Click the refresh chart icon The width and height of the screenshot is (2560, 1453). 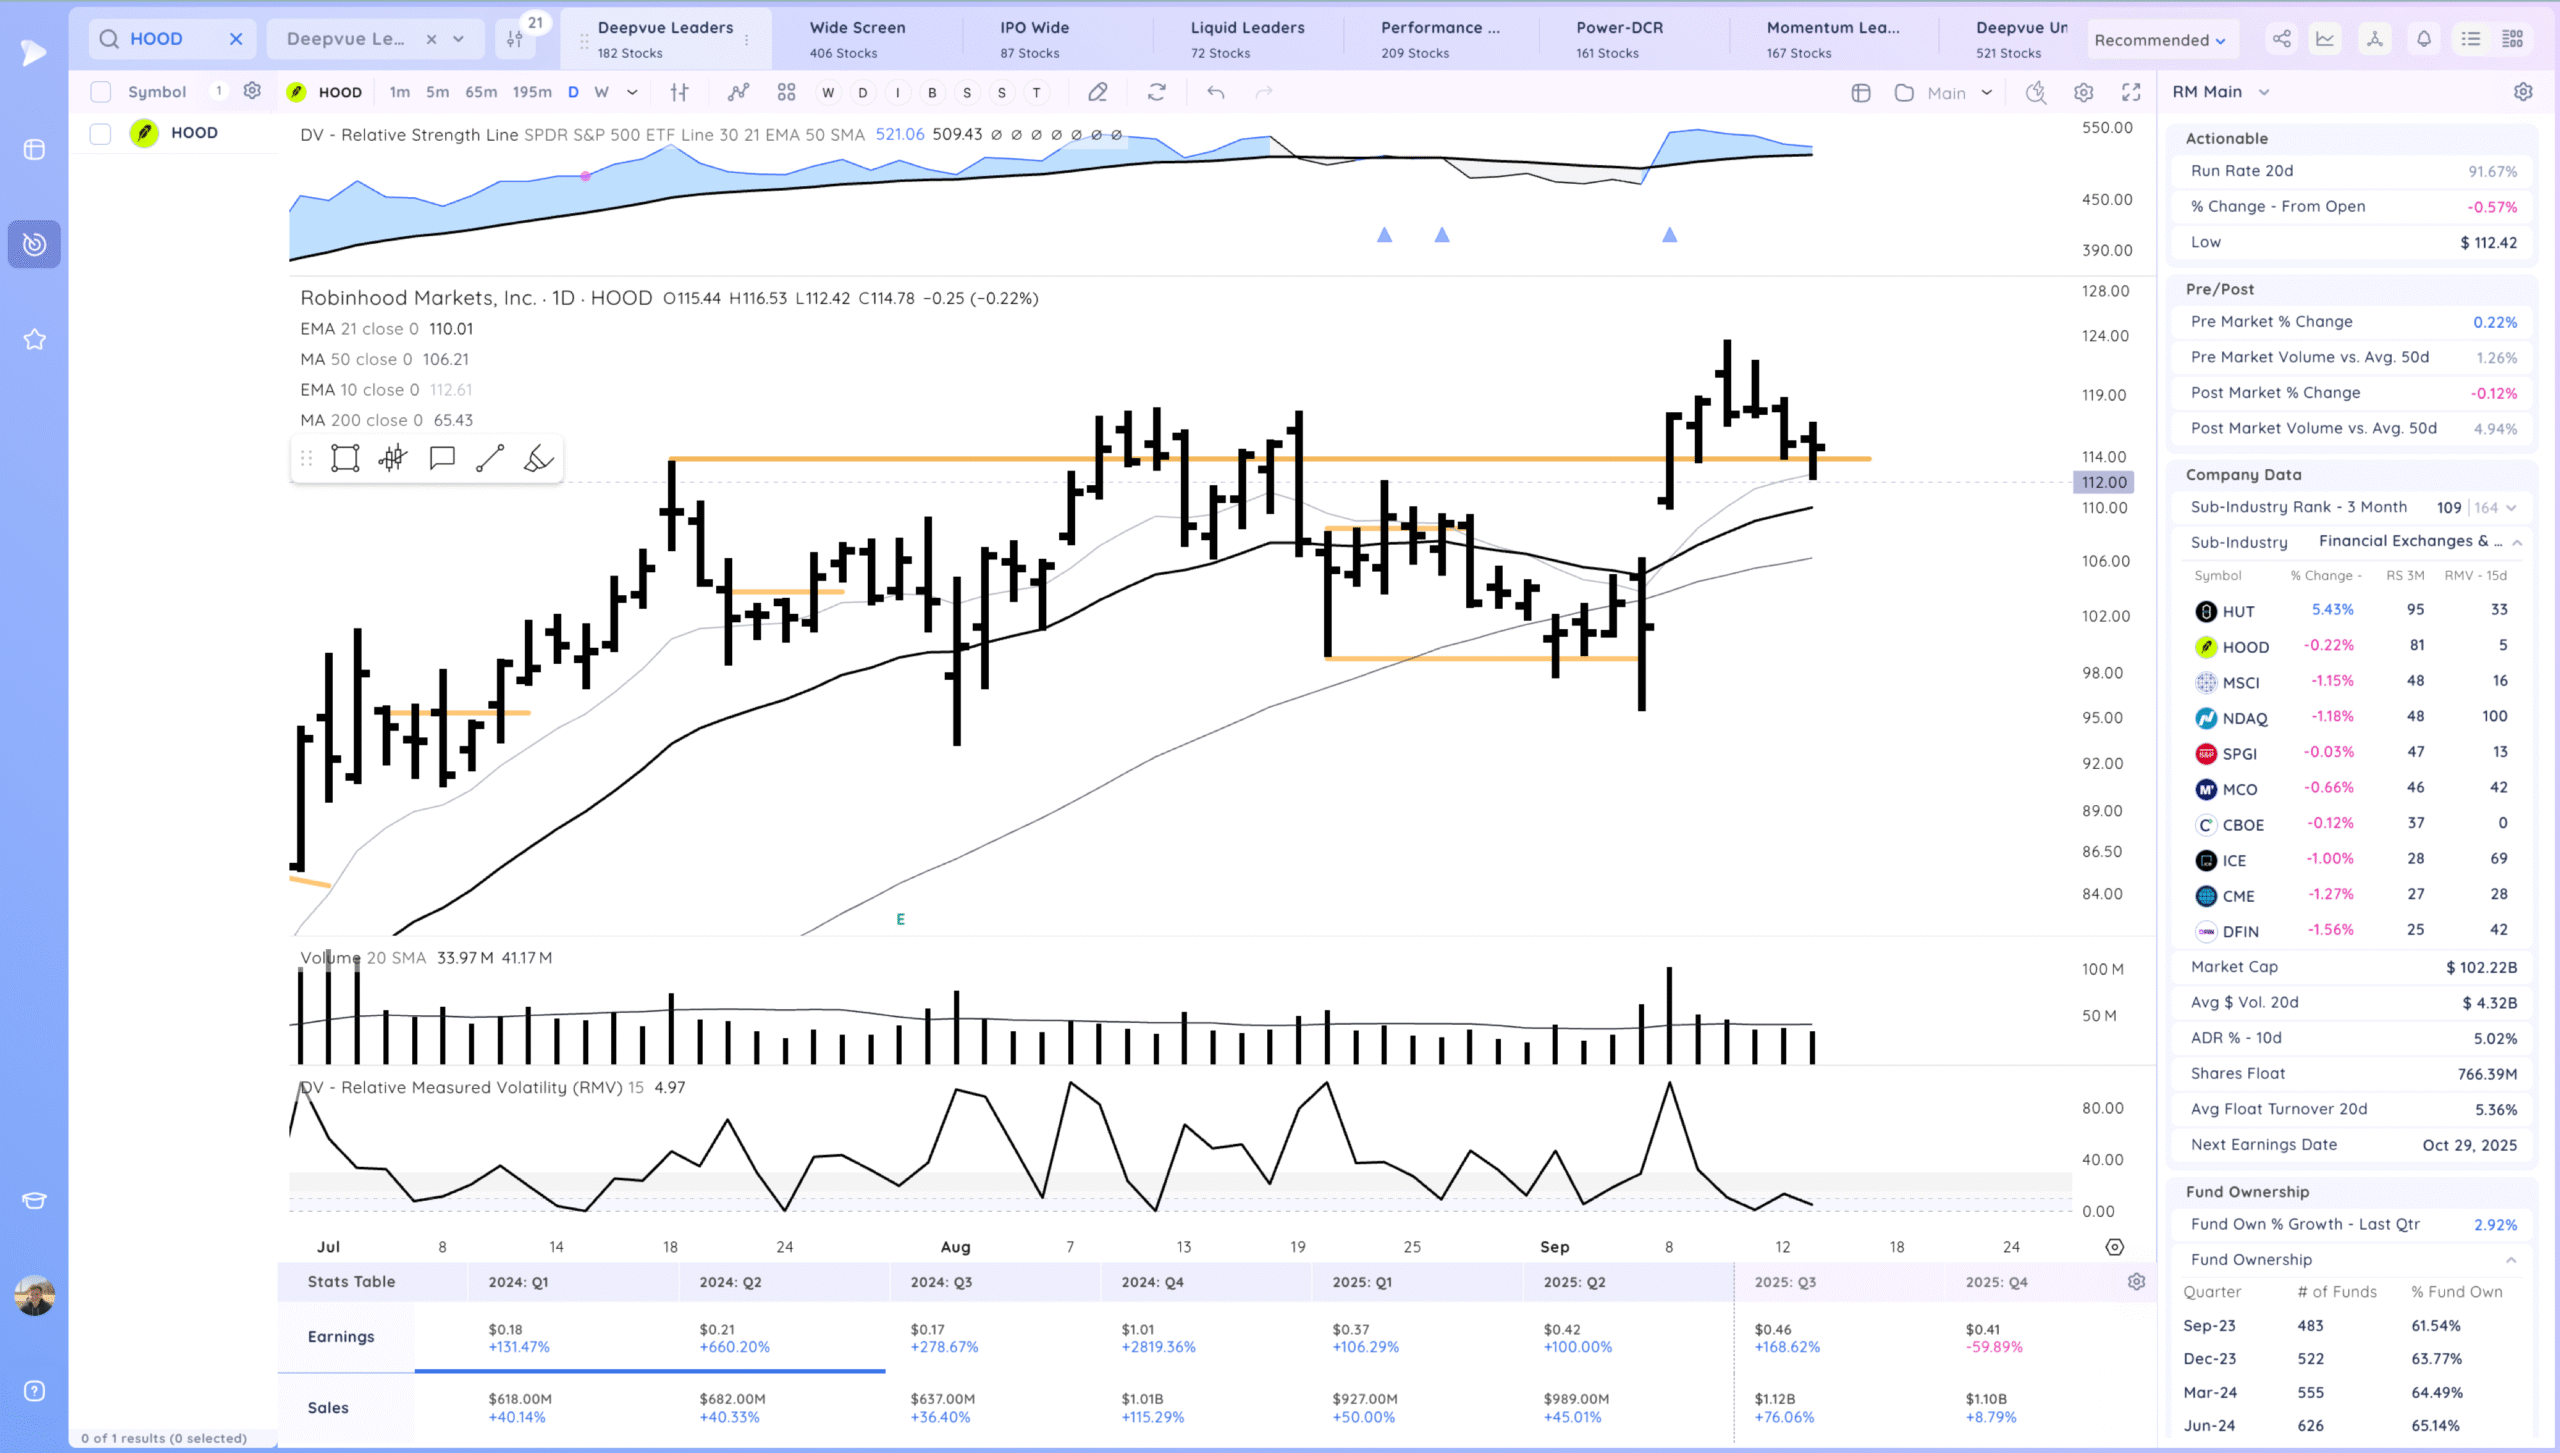[x=1157, y=92]
